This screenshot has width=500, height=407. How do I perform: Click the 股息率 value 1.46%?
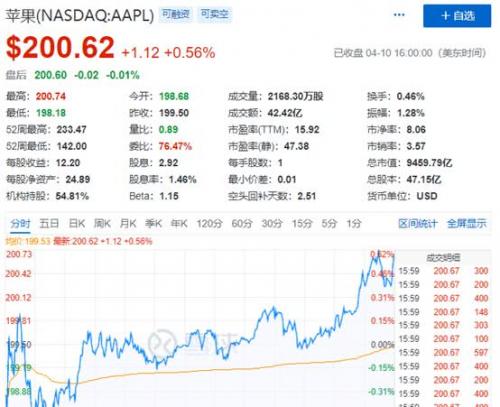[183, 180]
